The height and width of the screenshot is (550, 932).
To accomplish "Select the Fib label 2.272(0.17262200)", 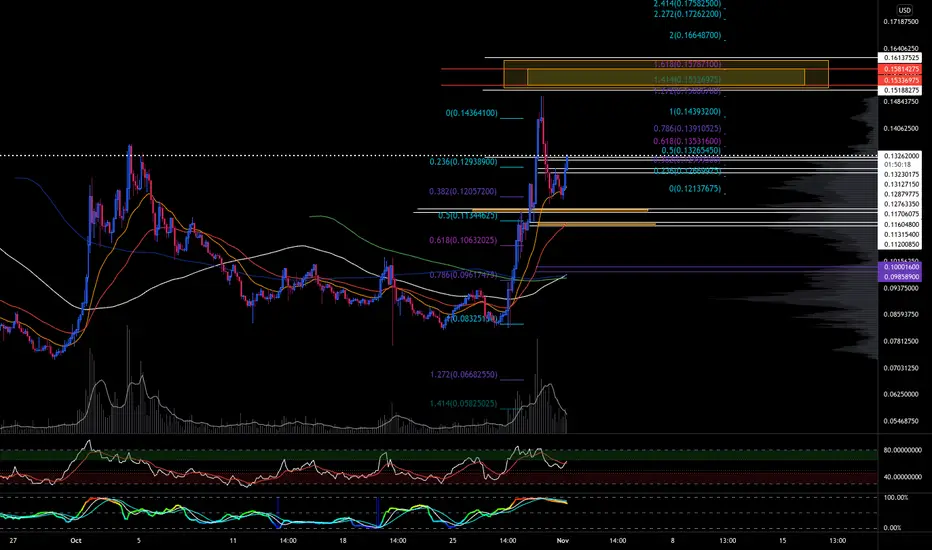I will pos(687,14).
